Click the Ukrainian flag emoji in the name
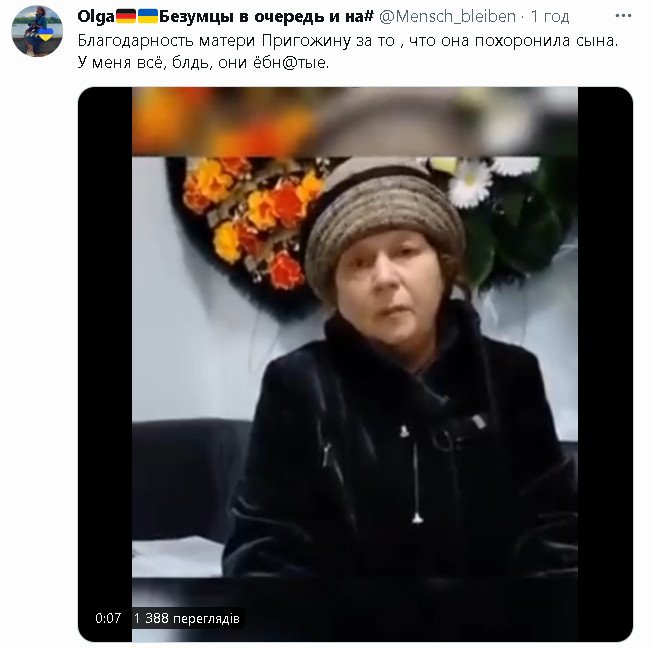The width and height of the screenshot is (650, 648). point(148,16)
